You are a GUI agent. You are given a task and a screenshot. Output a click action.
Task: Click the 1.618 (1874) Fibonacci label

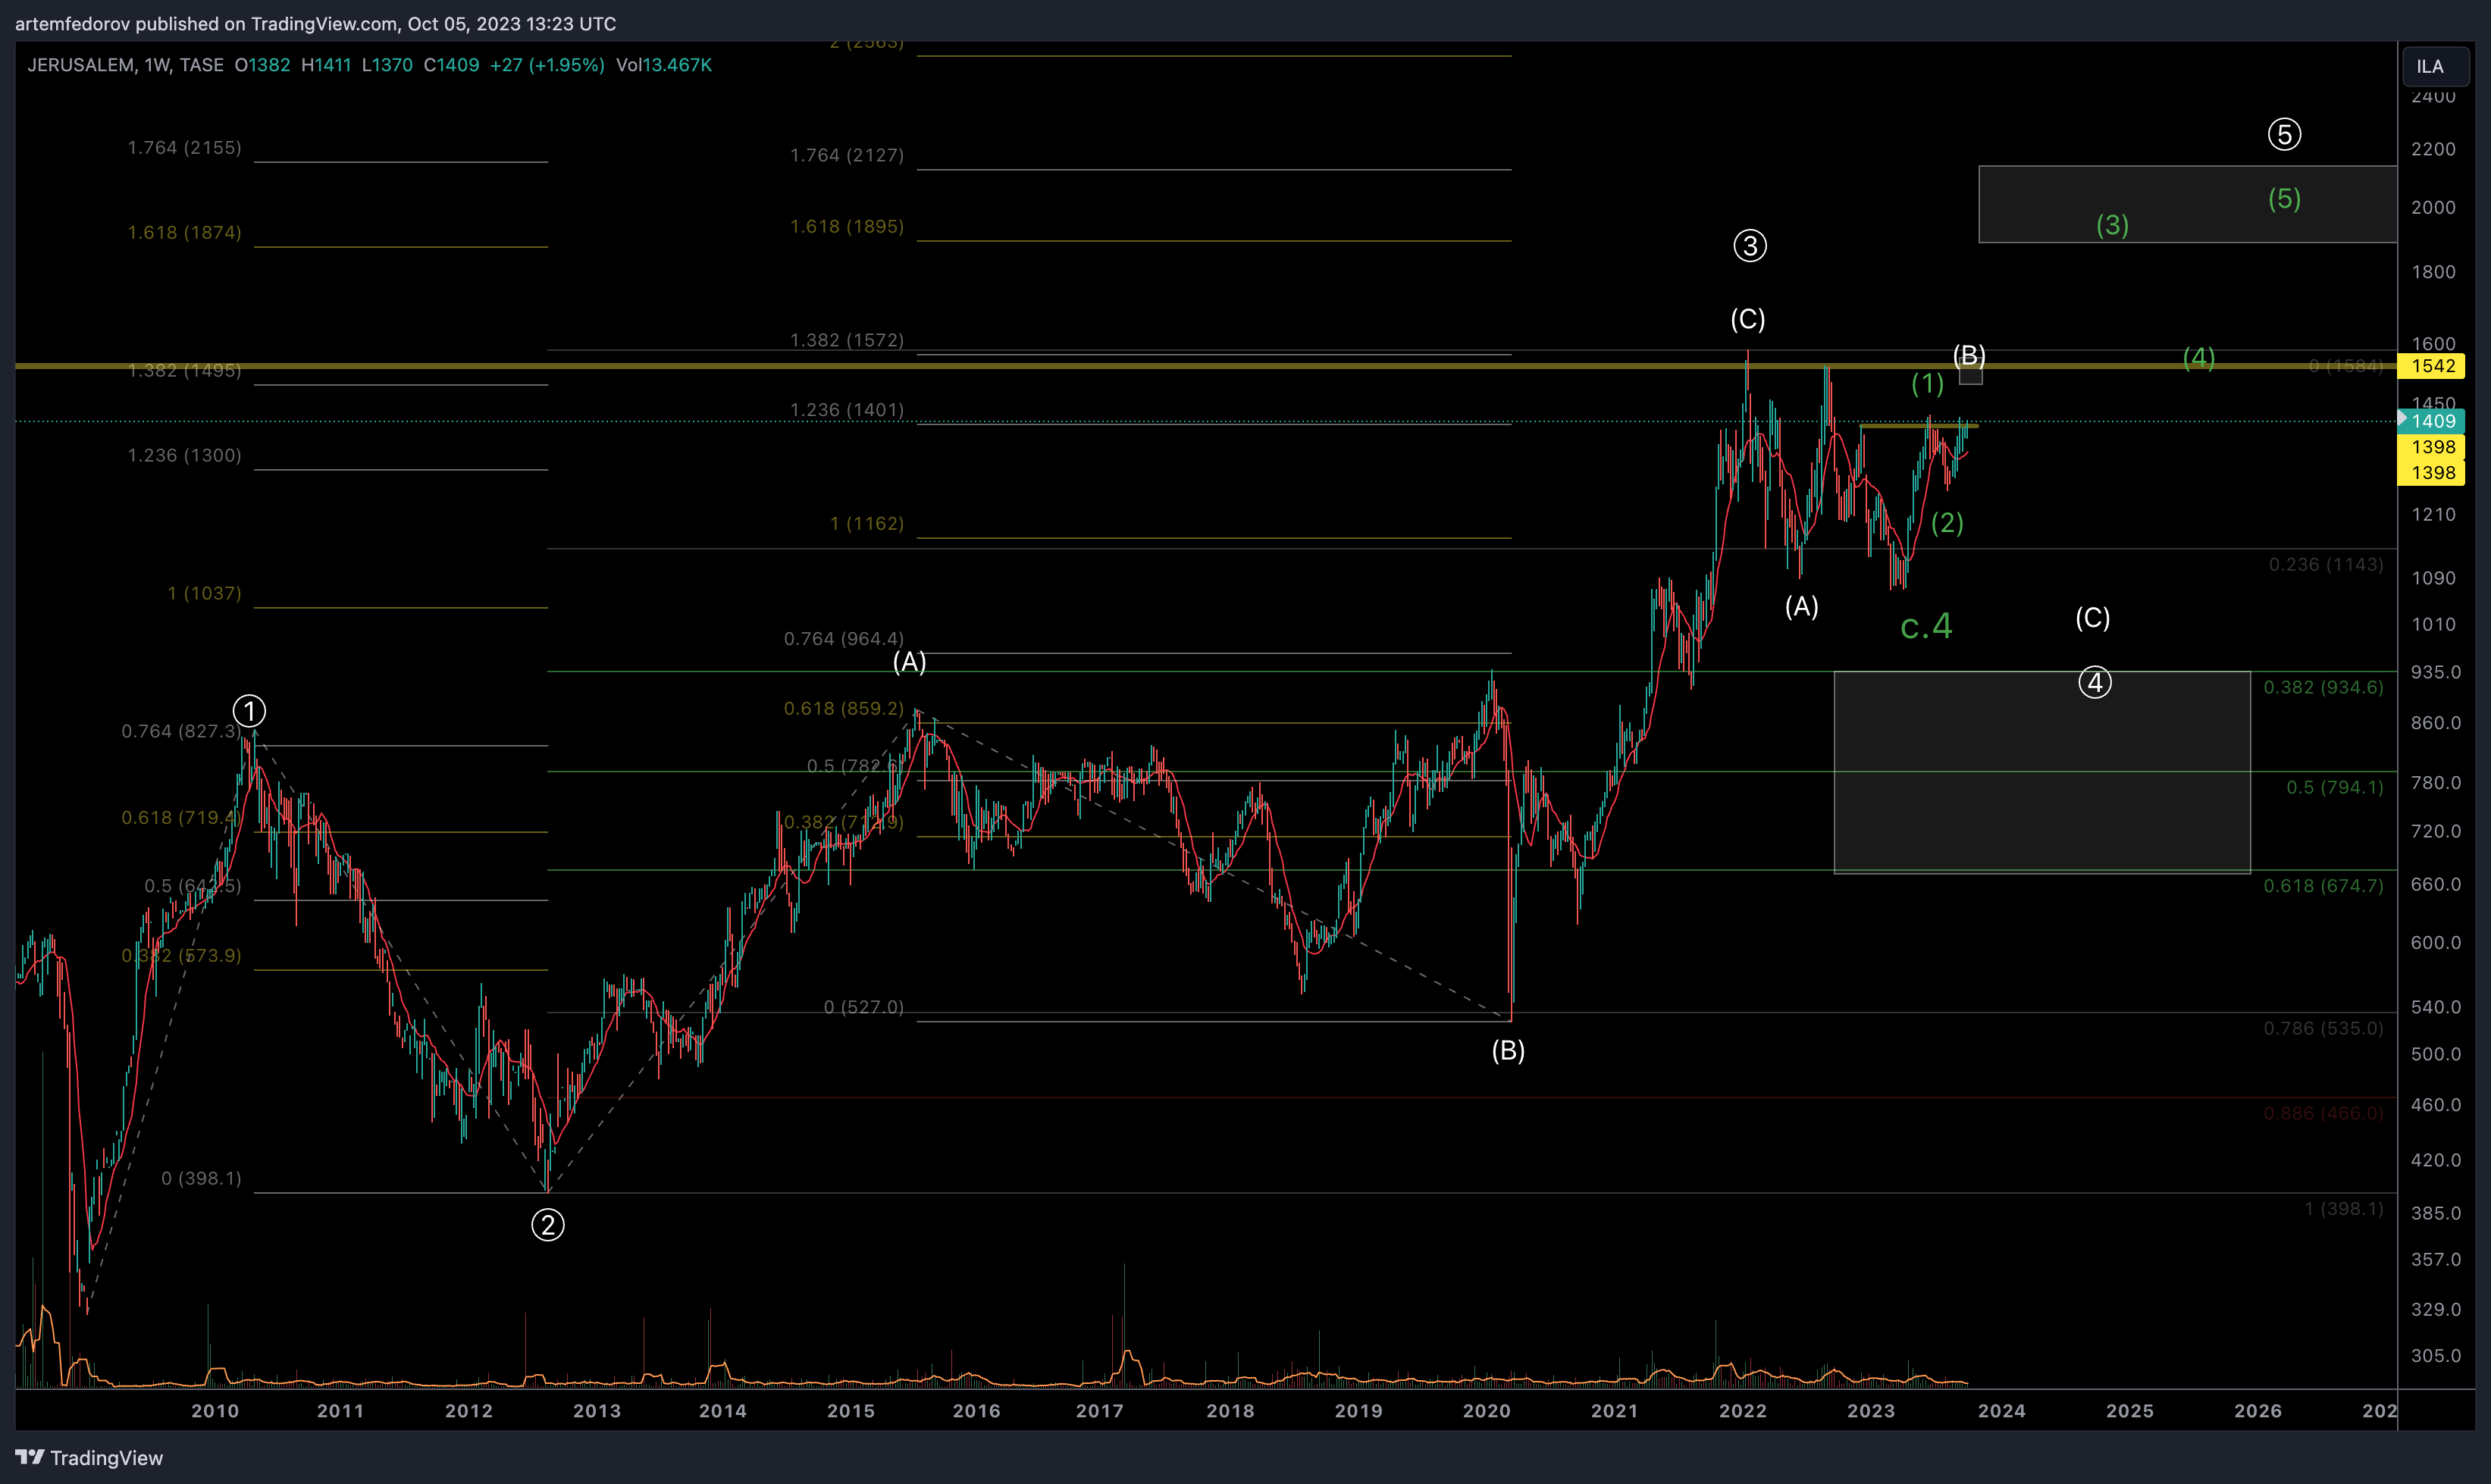coord(184,232)
